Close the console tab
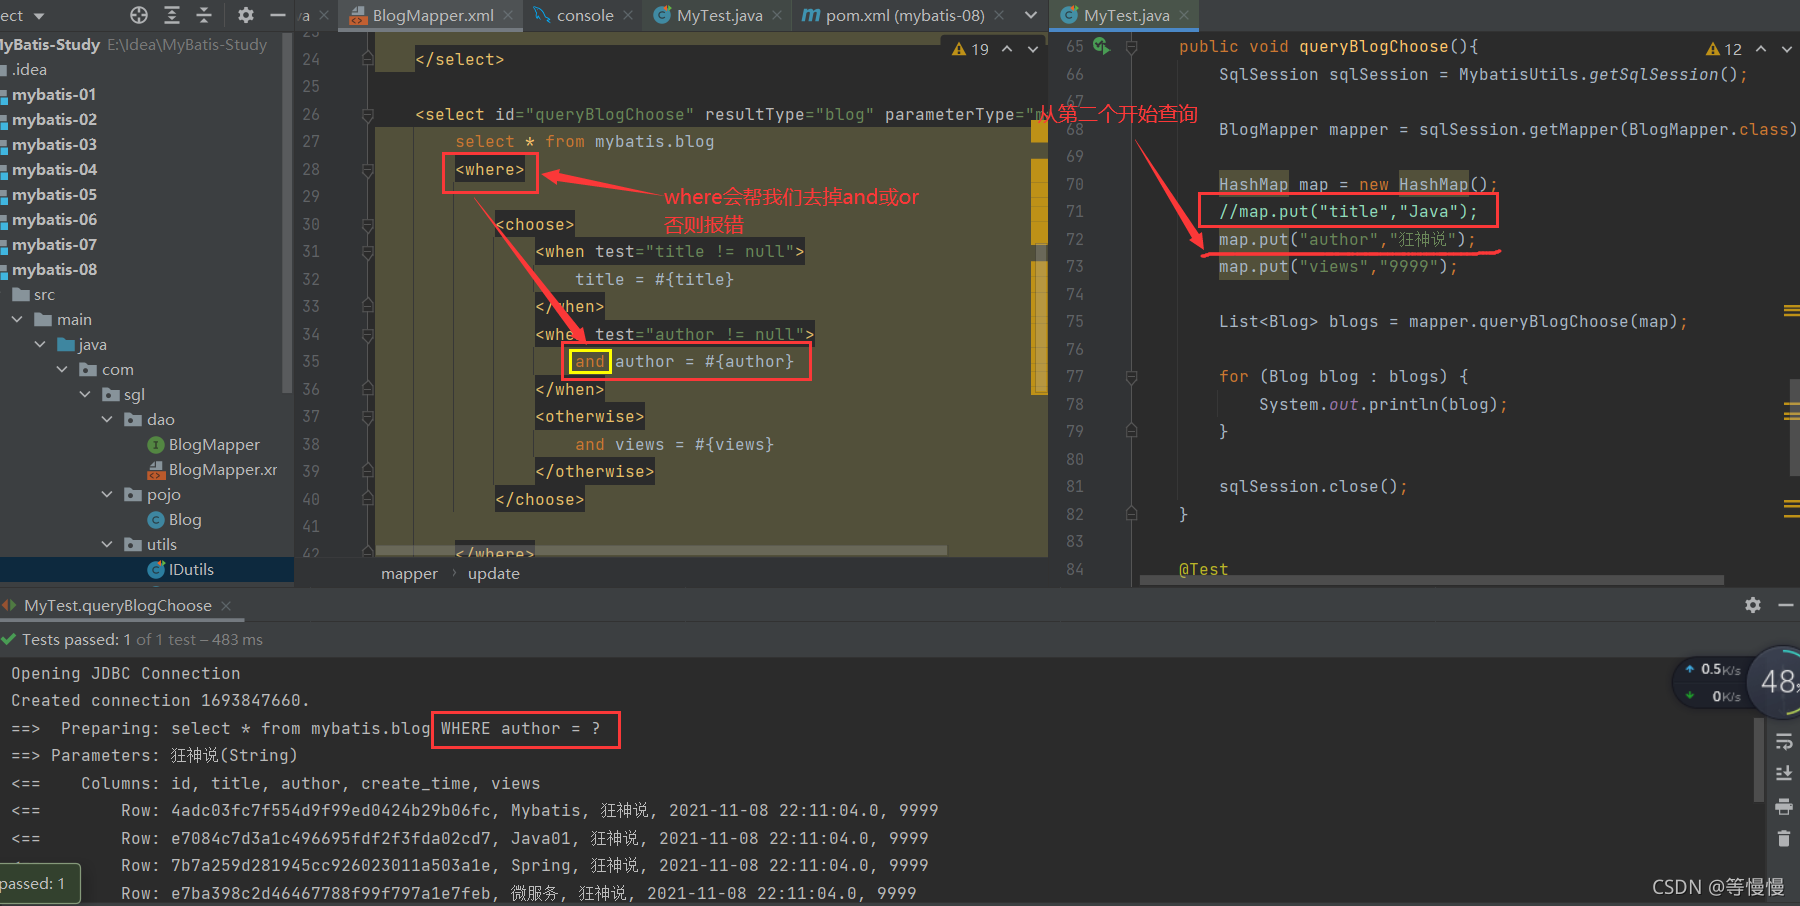Image resolution: width=1800 pixels, height=906 pixels. (628, 15)
